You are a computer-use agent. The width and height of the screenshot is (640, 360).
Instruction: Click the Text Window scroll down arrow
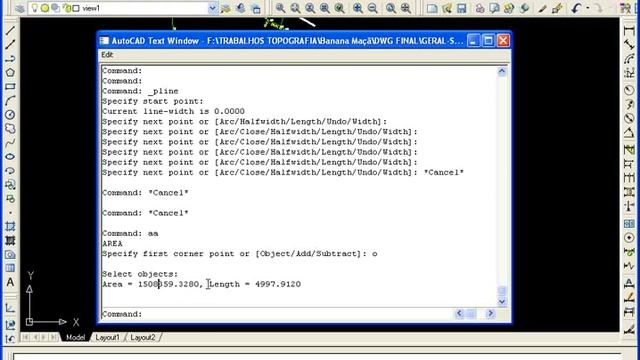[502, 302]
